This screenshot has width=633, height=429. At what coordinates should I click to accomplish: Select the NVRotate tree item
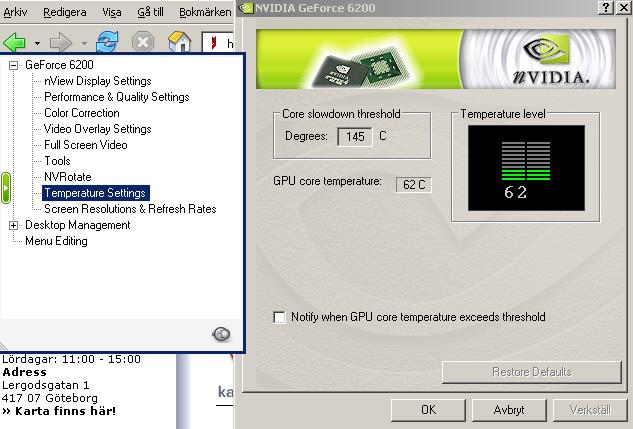(68, 177)
